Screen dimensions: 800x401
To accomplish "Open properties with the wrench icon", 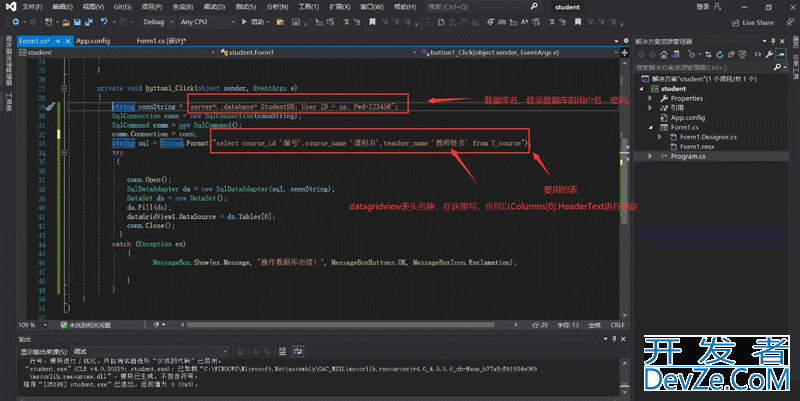I will click(769, 55).
